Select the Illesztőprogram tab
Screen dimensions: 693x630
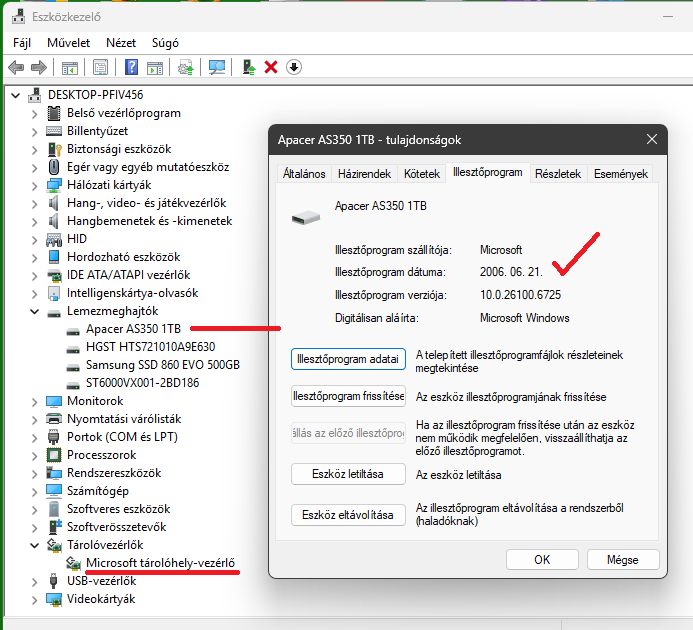(x=487, y=172)
